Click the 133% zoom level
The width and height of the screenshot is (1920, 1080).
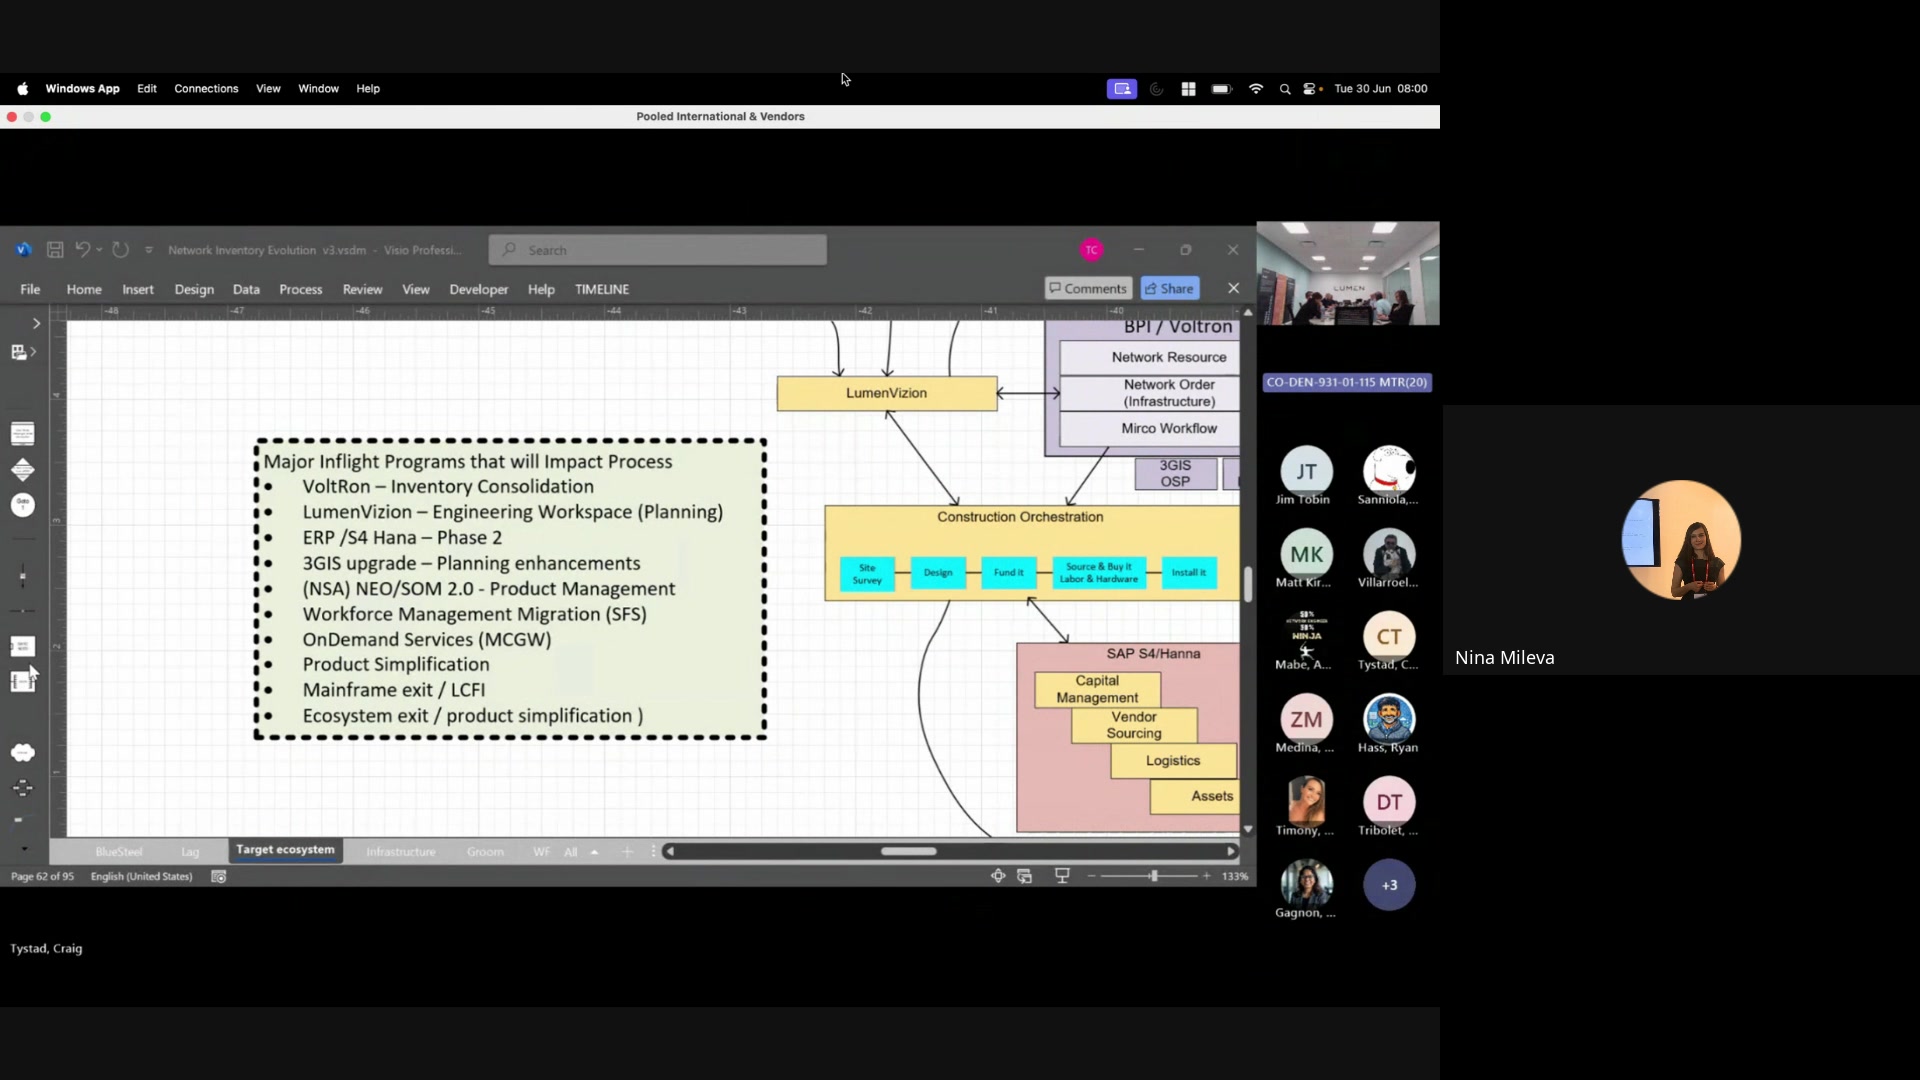[x=1235, y=876]
